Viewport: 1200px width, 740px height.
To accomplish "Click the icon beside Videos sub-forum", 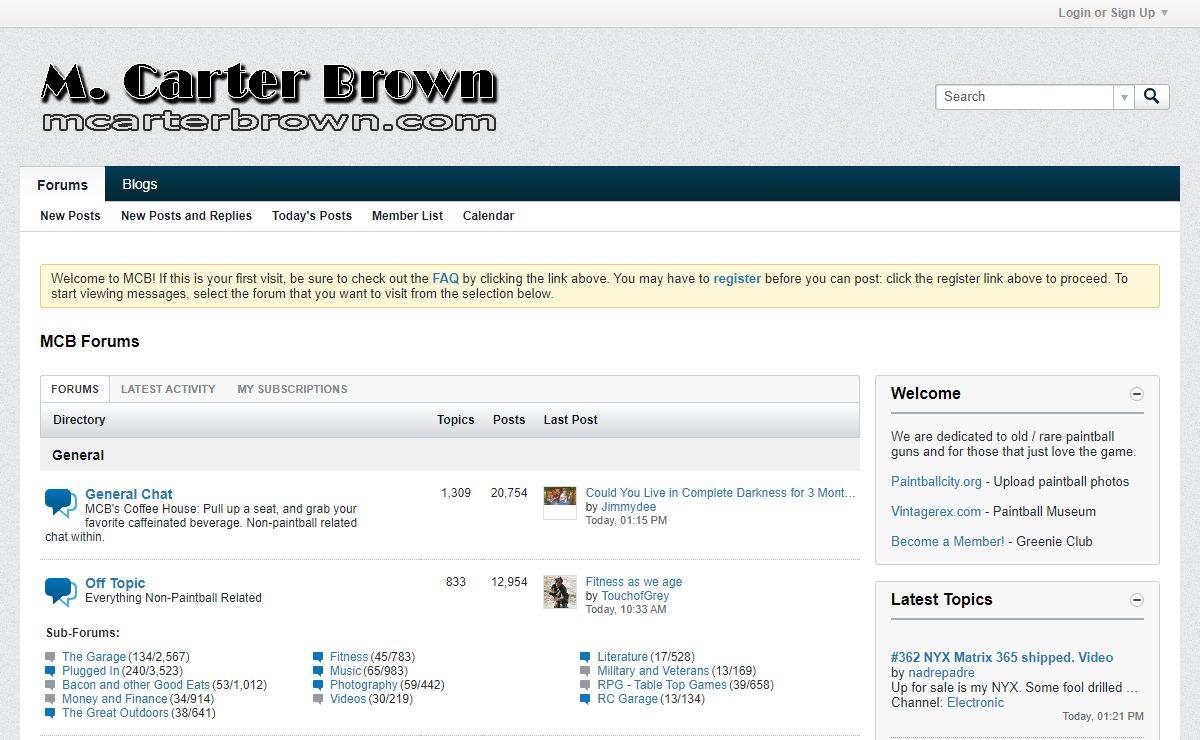I will pyautogui.click(x=318, y=699).
